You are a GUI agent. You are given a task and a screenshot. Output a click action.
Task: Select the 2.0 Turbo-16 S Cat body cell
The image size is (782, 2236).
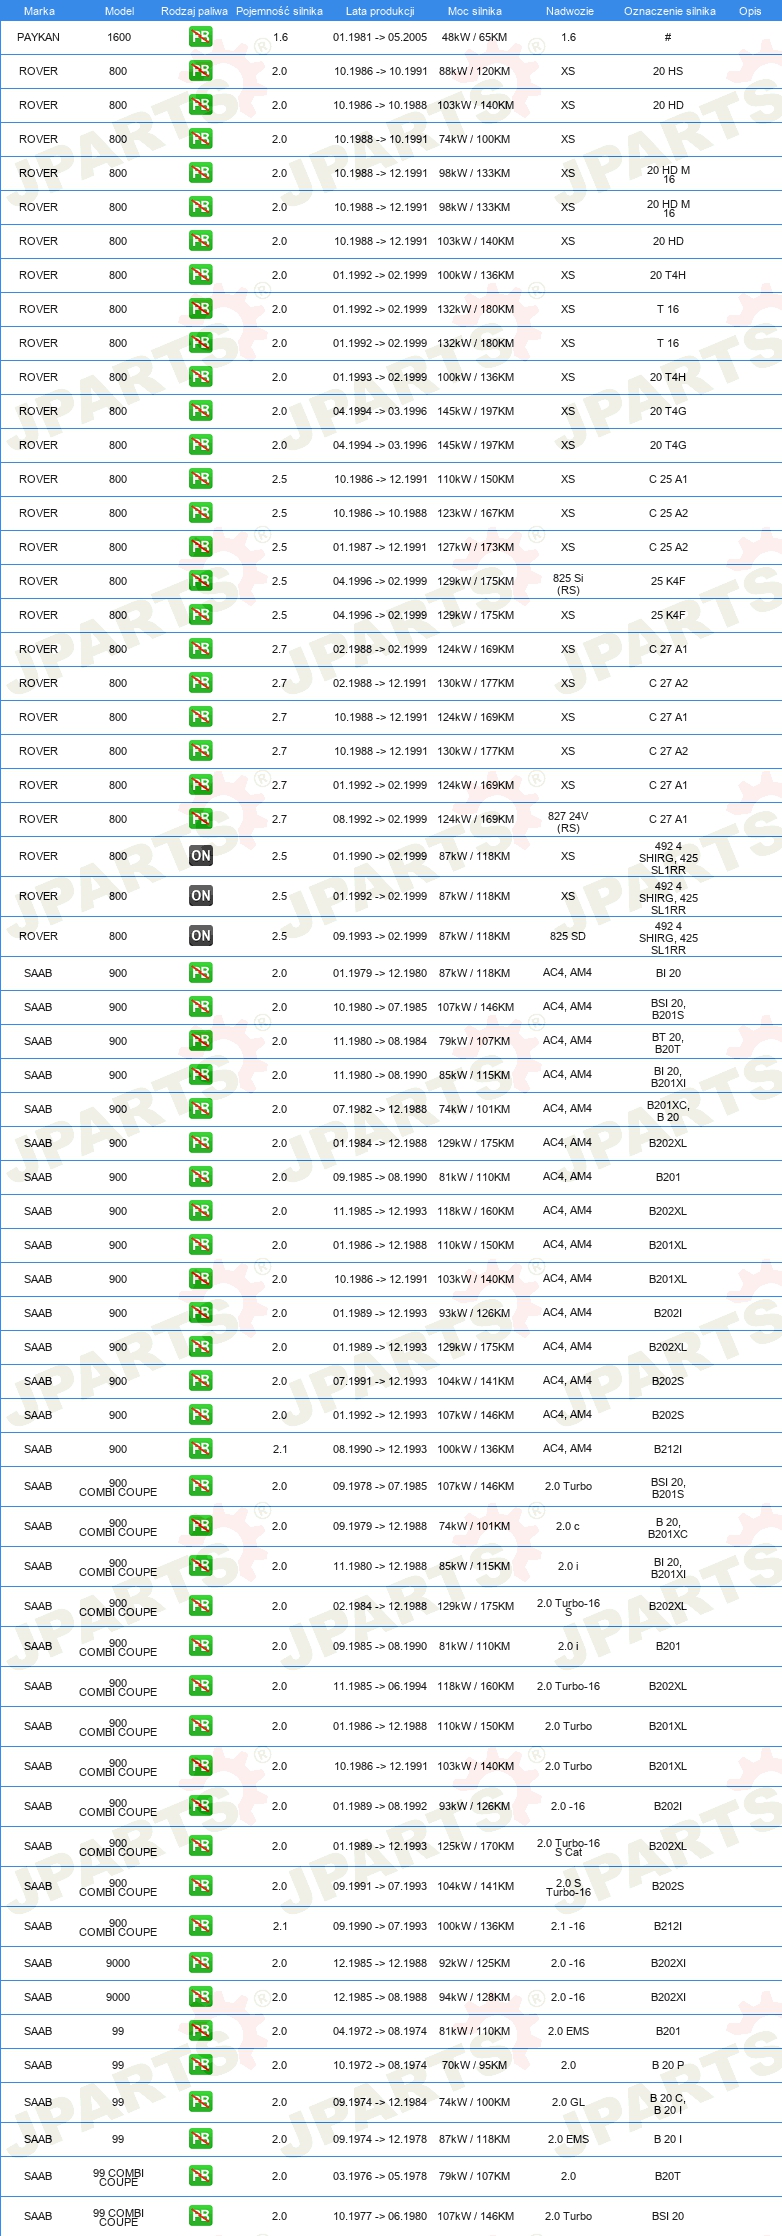568,1847
